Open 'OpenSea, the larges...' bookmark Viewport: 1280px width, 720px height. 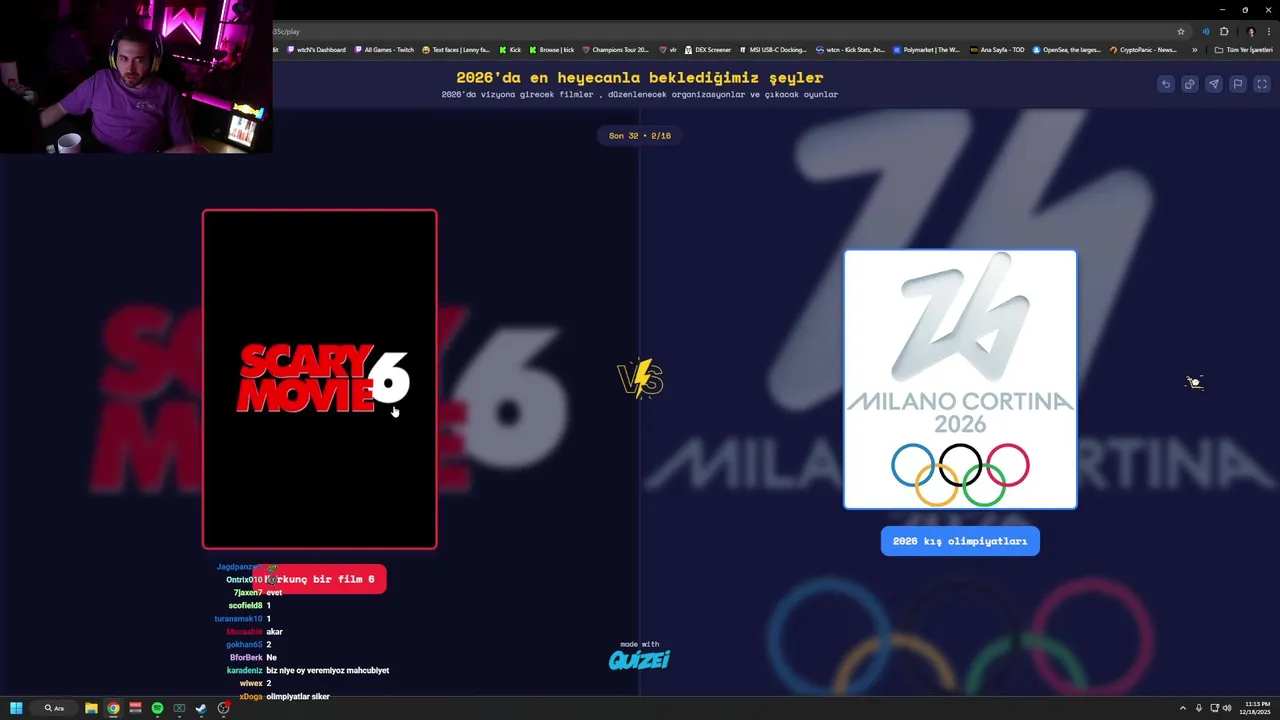1067,49
